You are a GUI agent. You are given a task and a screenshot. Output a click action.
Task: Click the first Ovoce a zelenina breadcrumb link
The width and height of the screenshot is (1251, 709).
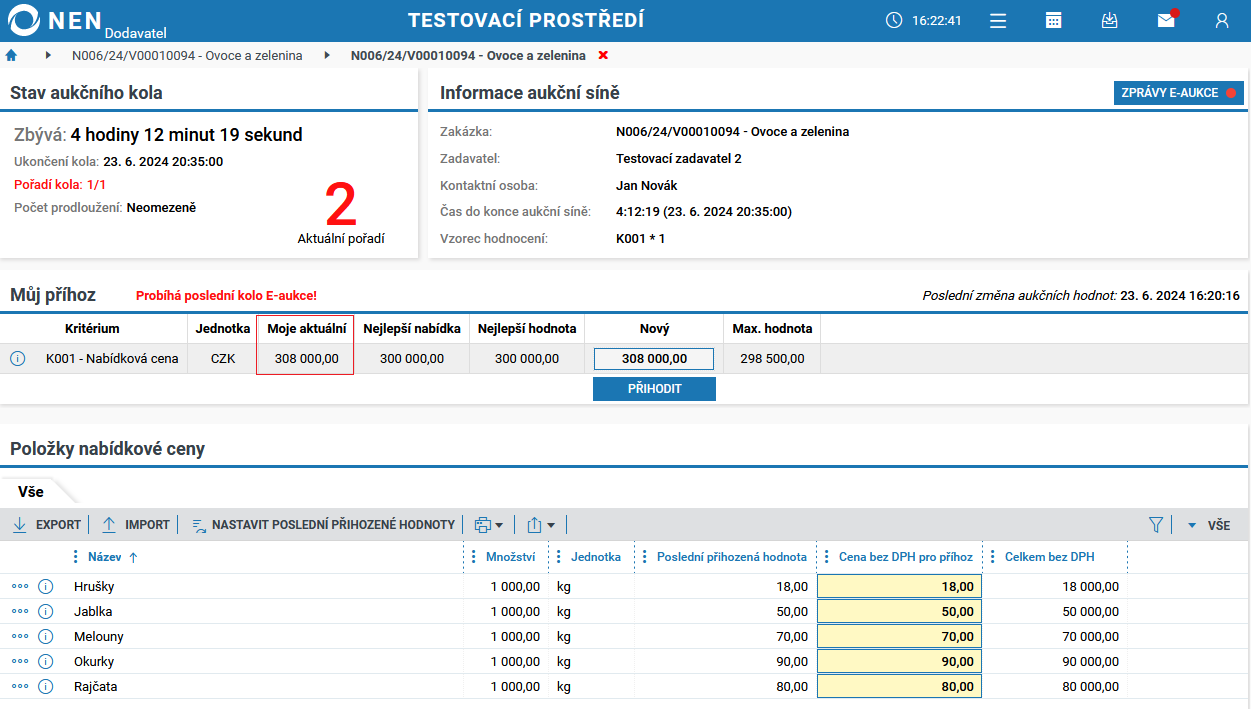tap(187, 55)
